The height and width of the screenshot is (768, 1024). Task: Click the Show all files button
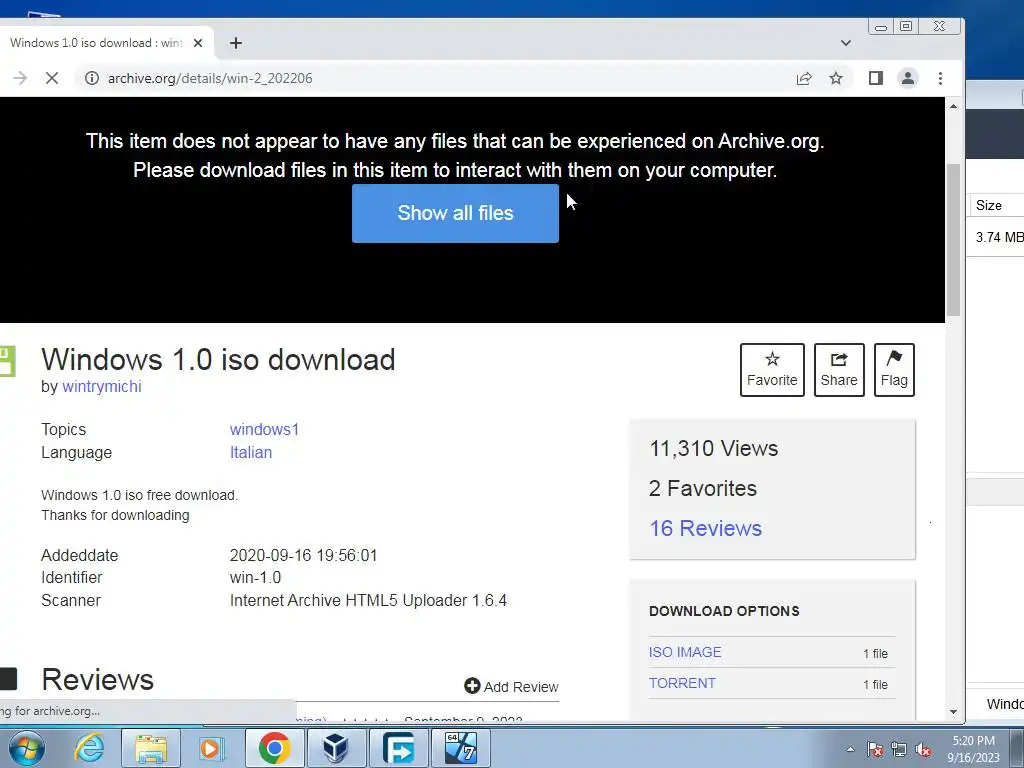pyautogui.click(x=455, y=214)
